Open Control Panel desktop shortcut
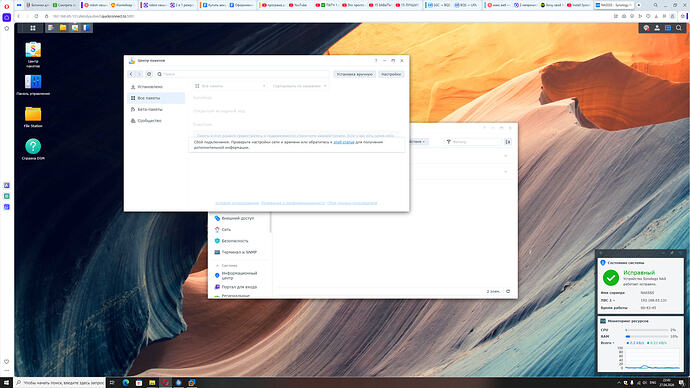This screenshot has height=388, width=690. (x=33, y=85)
